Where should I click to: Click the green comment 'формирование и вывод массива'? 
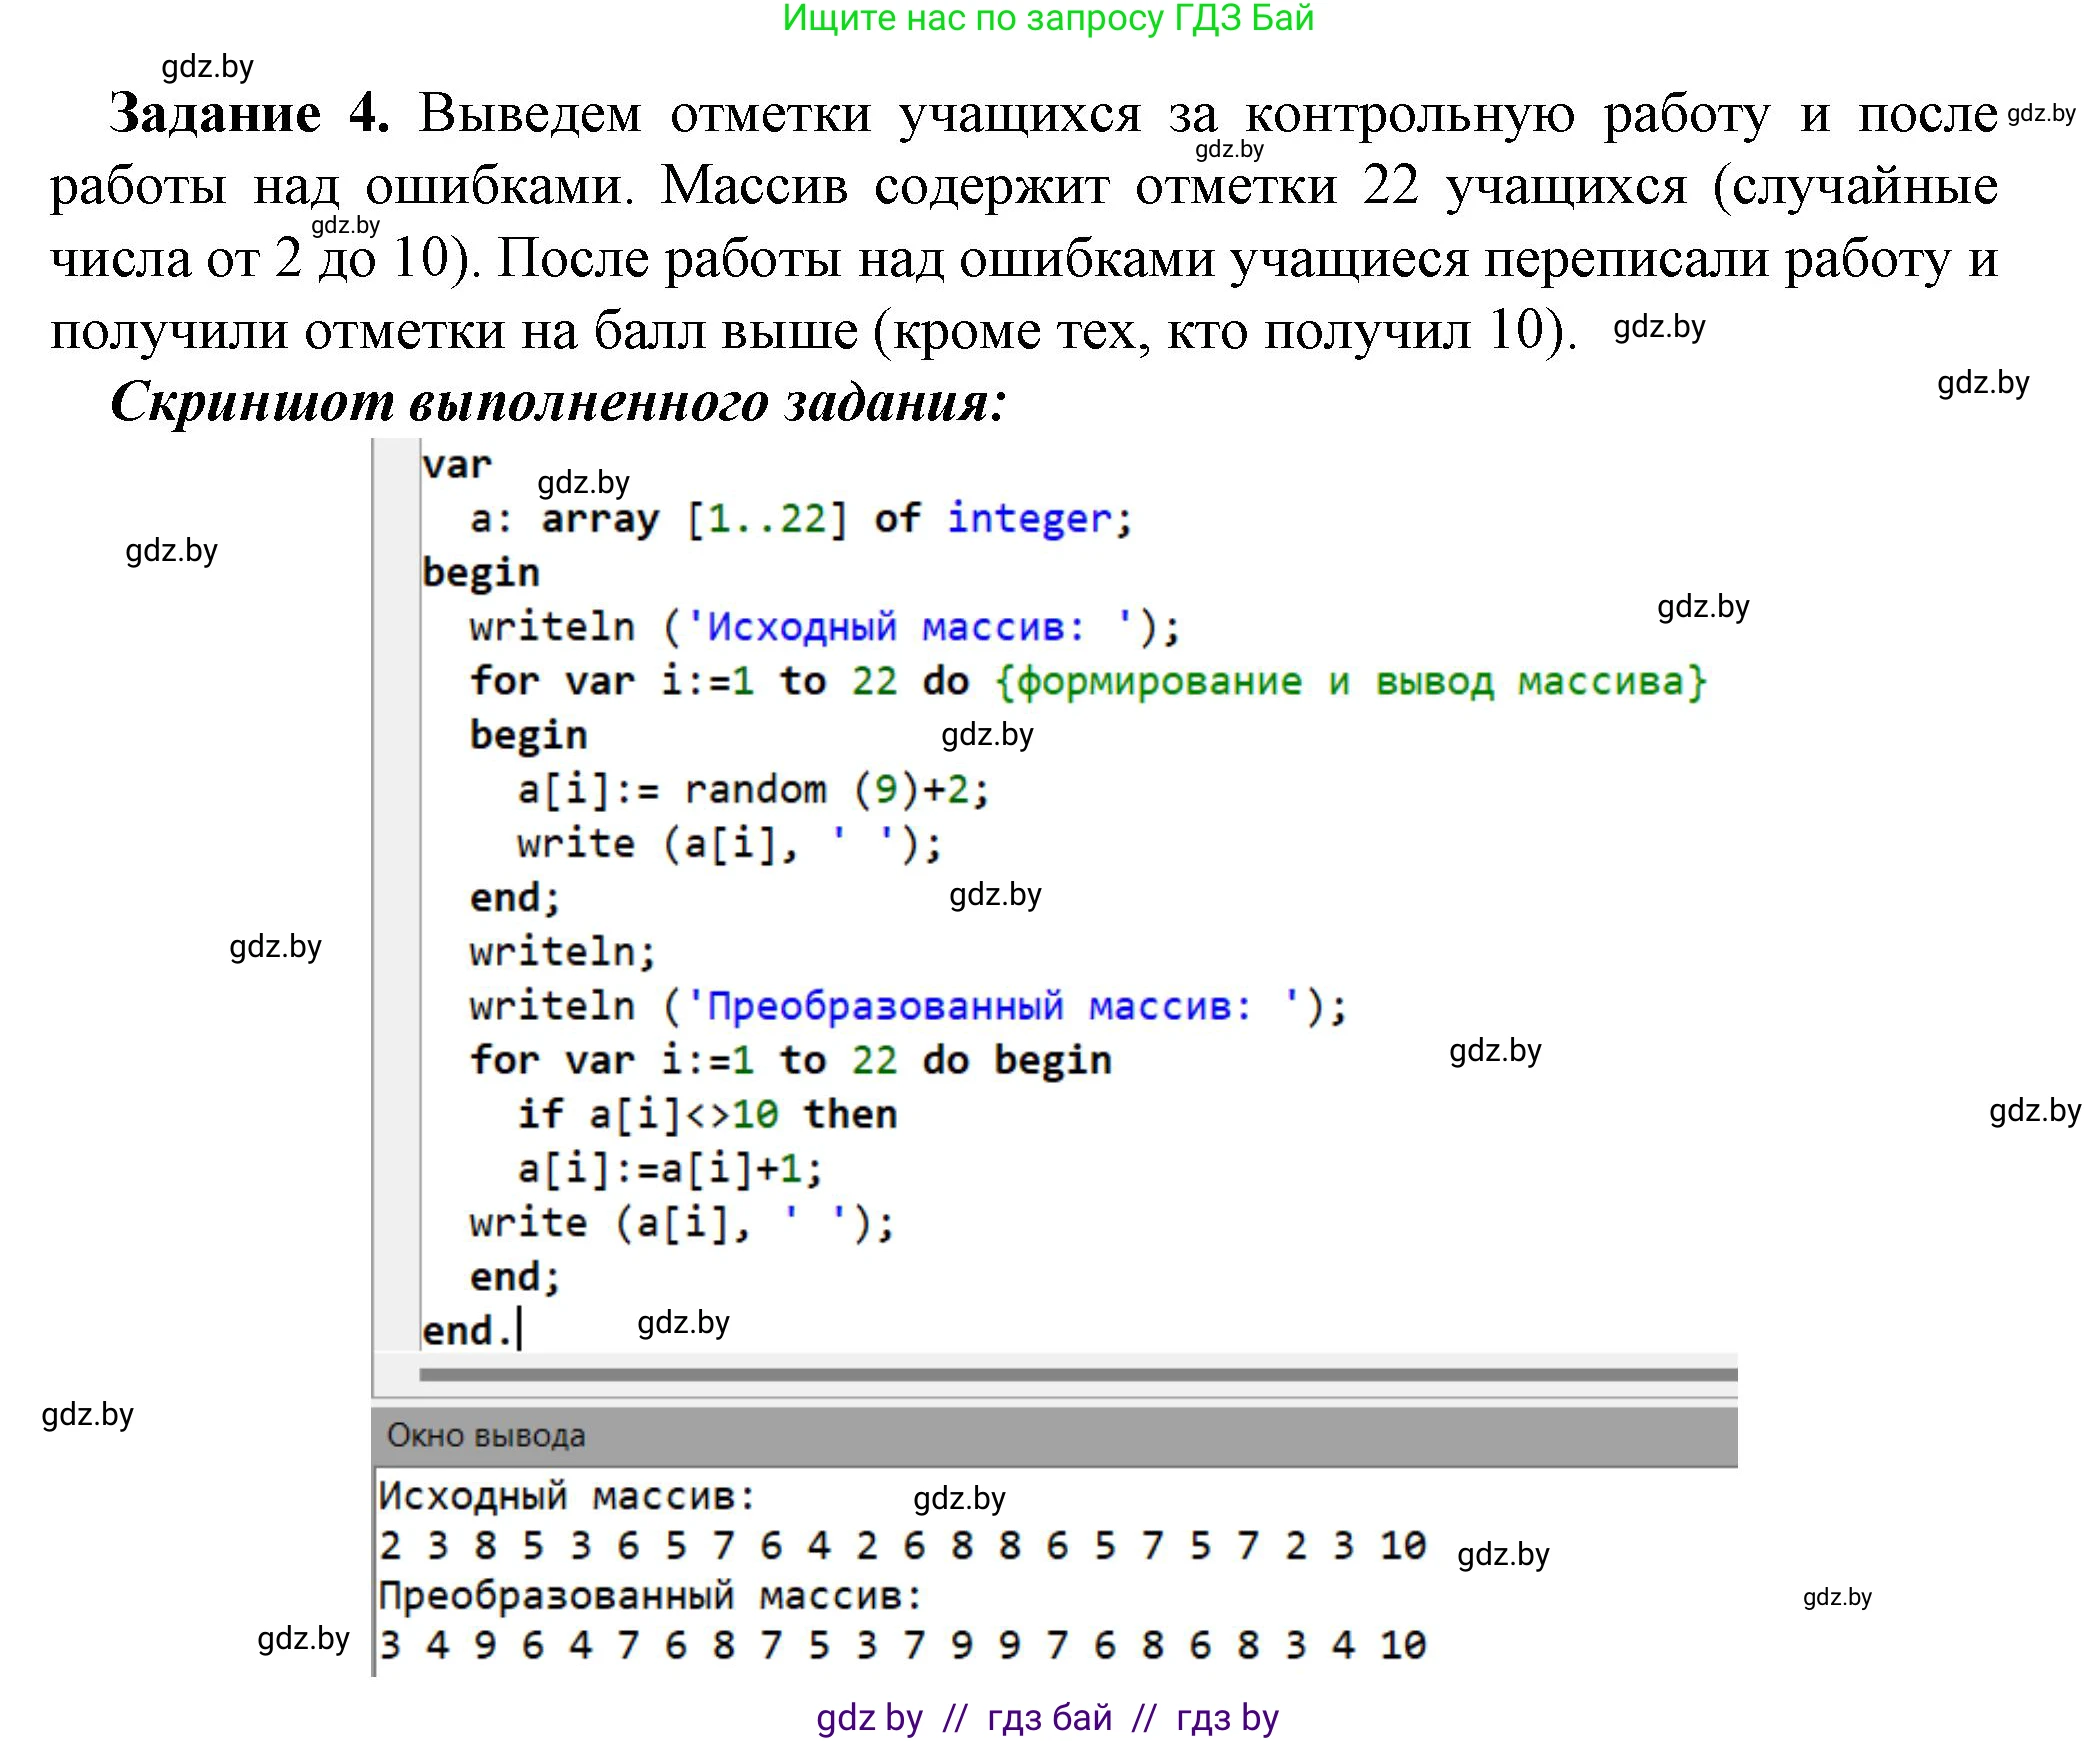1350,682
